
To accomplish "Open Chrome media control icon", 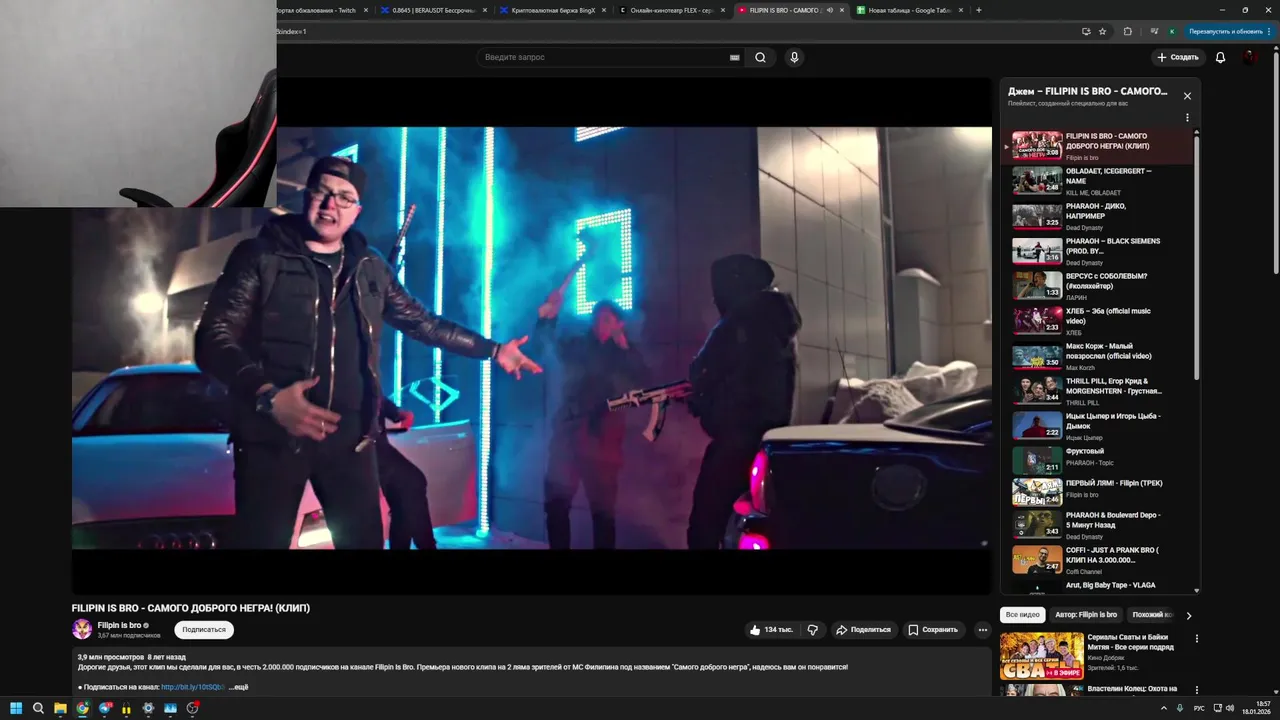I will coord(1154,31).
